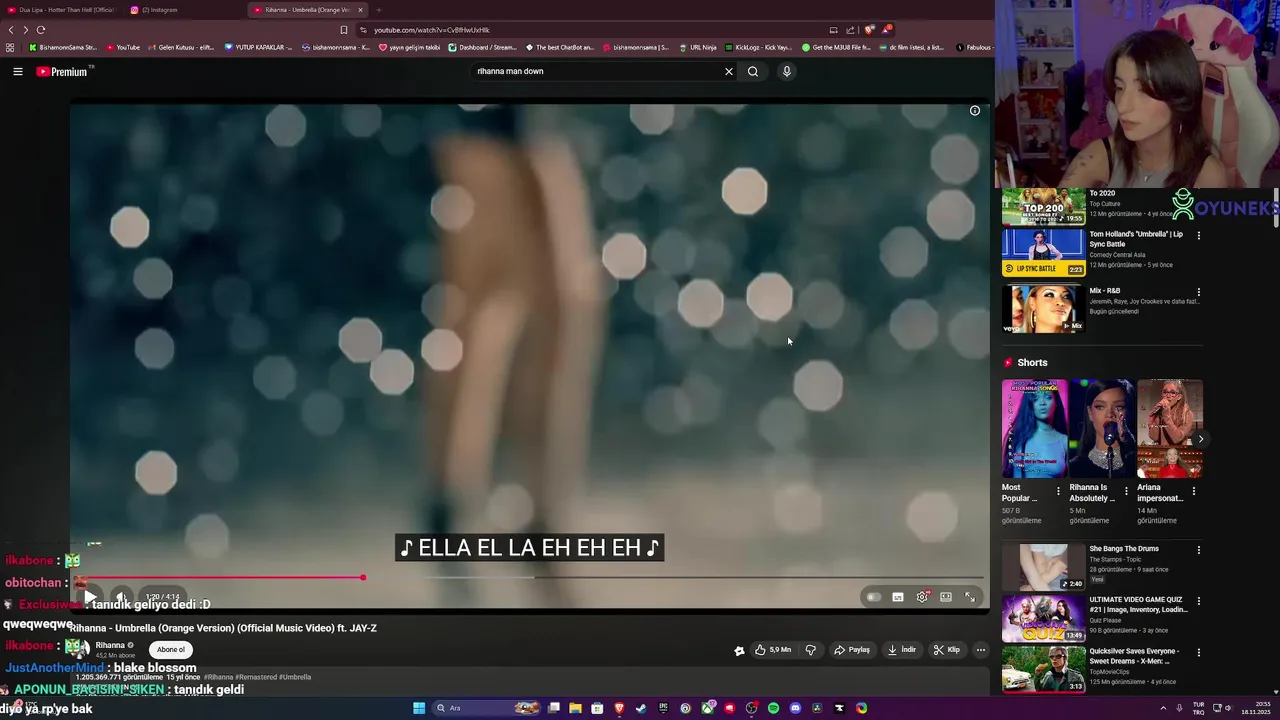Viewport: 1280px width, 720px height.
Task: Open Steam from the taskbar
Action: pyautogui.click(x=641, y=708)
